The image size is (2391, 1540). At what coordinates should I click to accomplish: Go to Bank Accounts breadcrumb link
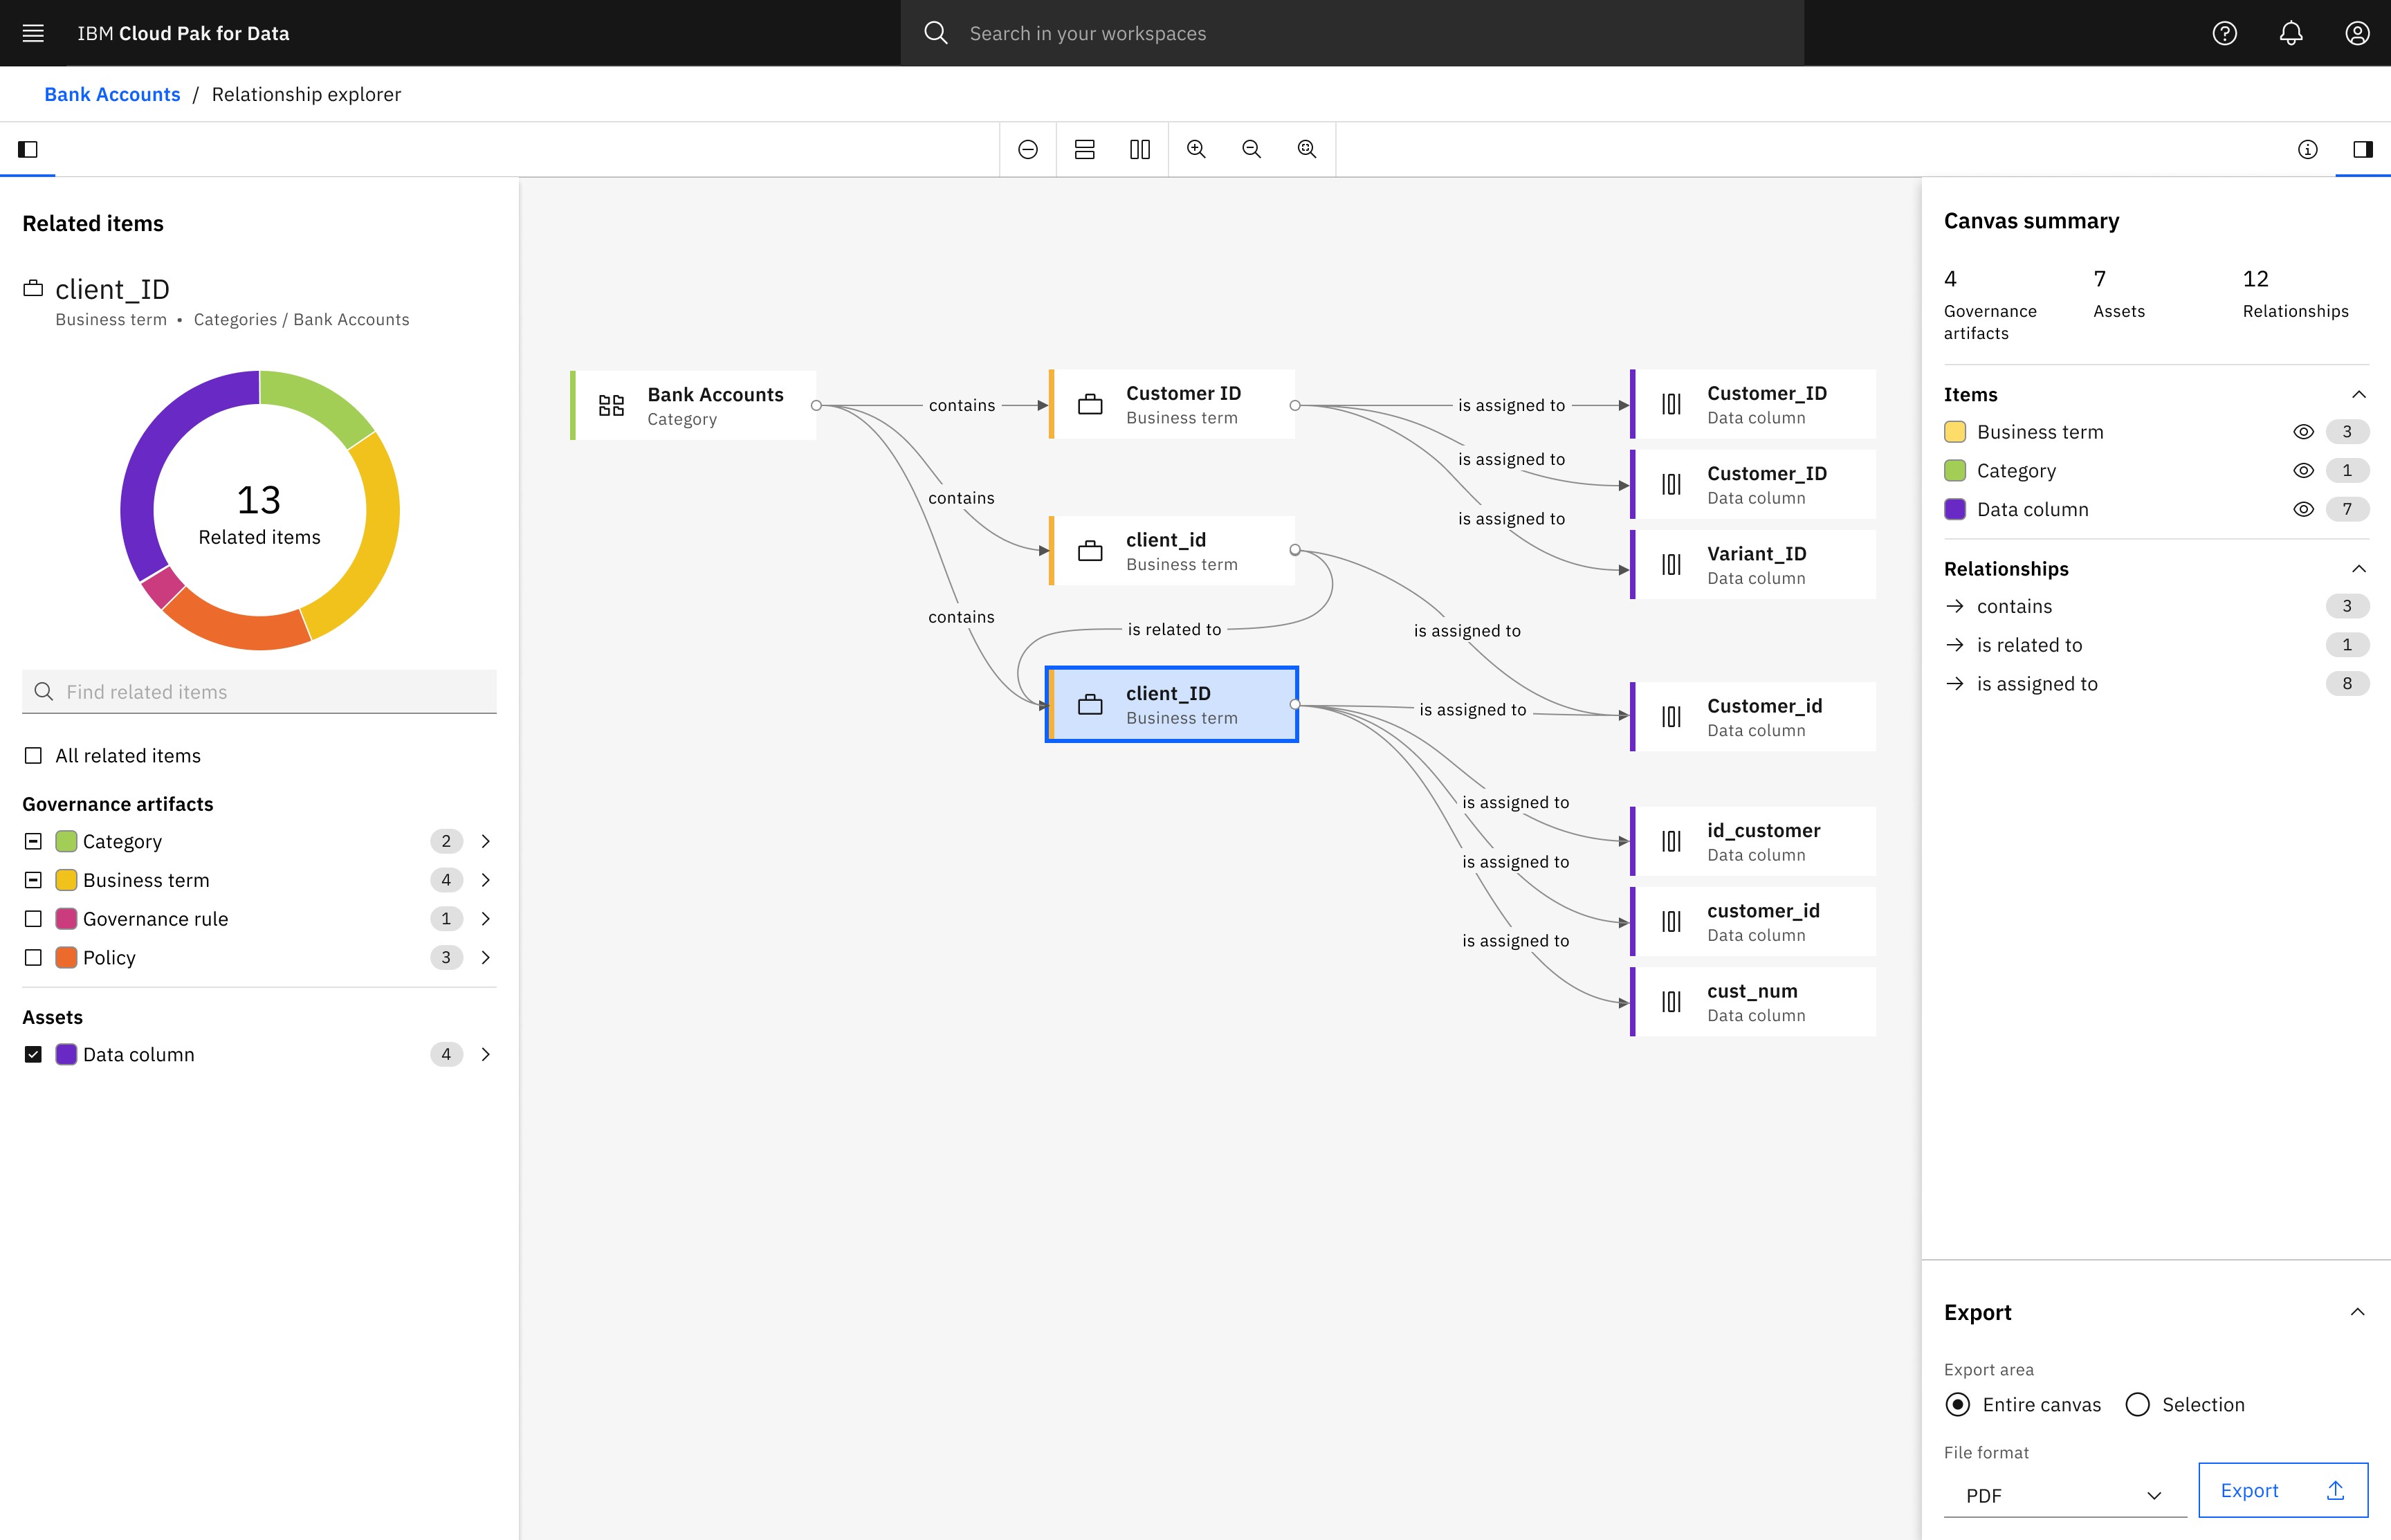[112, 94]
